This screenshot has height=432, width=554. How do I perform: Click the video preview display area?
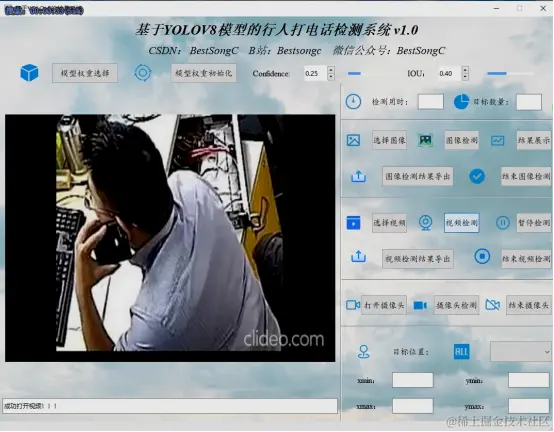[170, 238]
